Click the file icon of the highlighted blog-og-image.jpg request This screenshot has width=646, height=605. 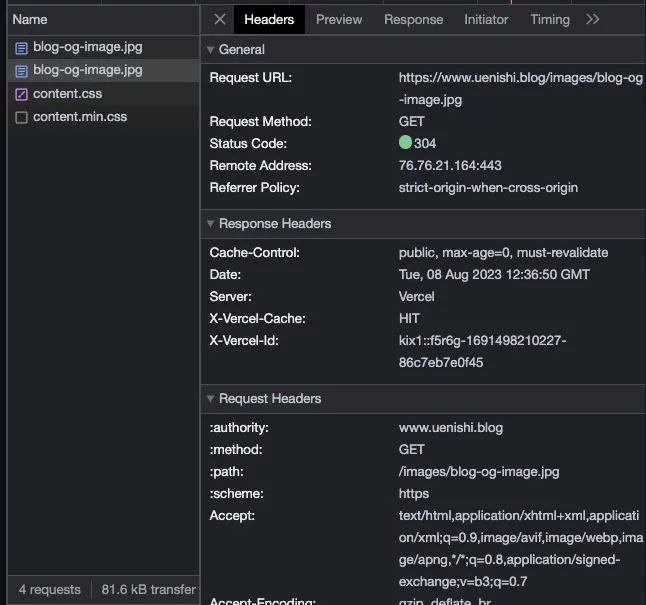tap(21, 71)
